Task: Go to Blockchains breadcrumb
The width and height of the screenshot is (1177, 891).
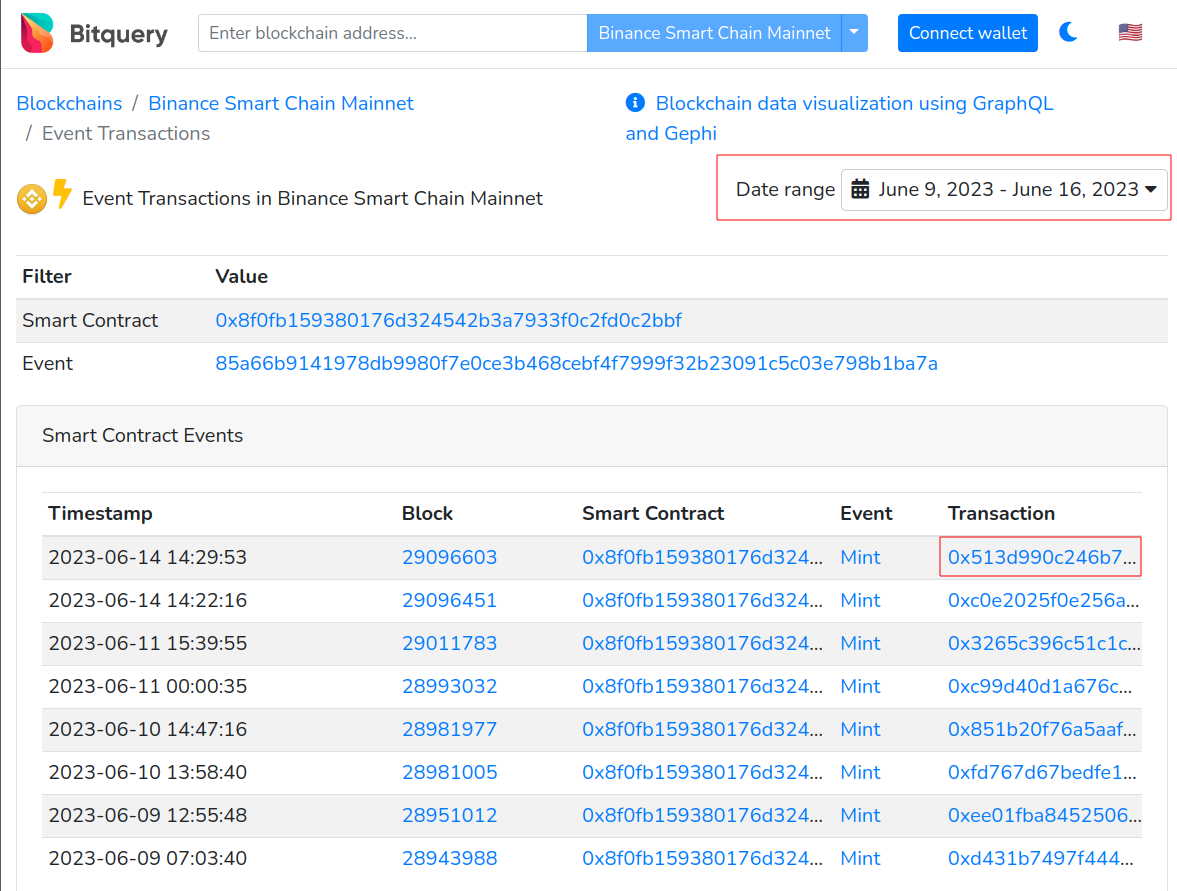Action: tap(69, 103)
